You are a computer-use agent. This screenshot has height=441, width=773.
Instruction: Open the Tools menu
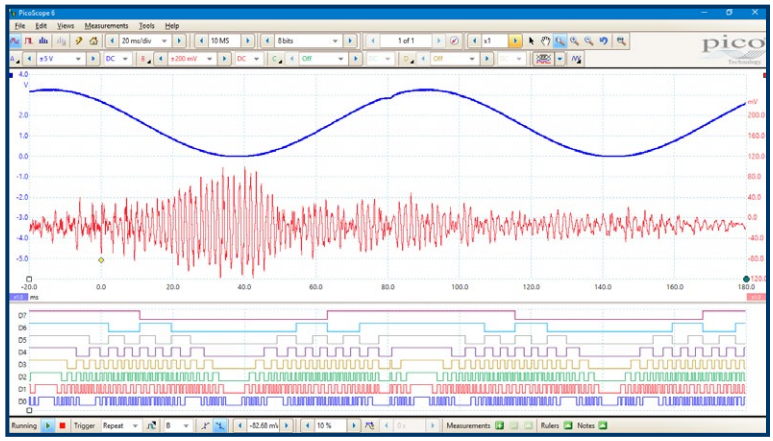(146, 26)
